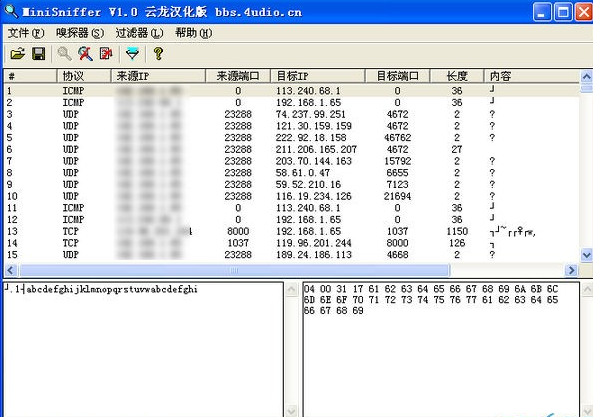
Task: Clear packet list using red arrow page icon
Action: coord(106,54)
